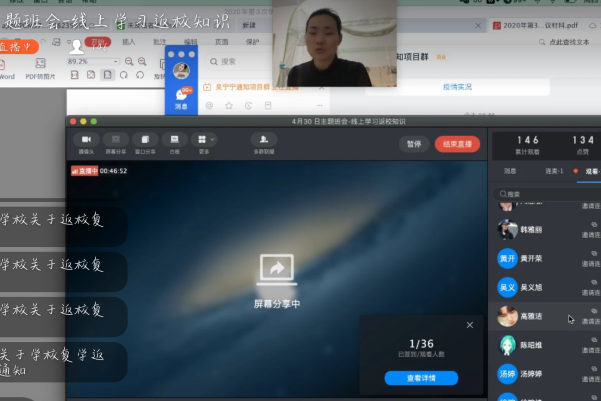Click the zoom out magnifier icon
Viewport: 601px width, 401px height.
click(128, 62)
